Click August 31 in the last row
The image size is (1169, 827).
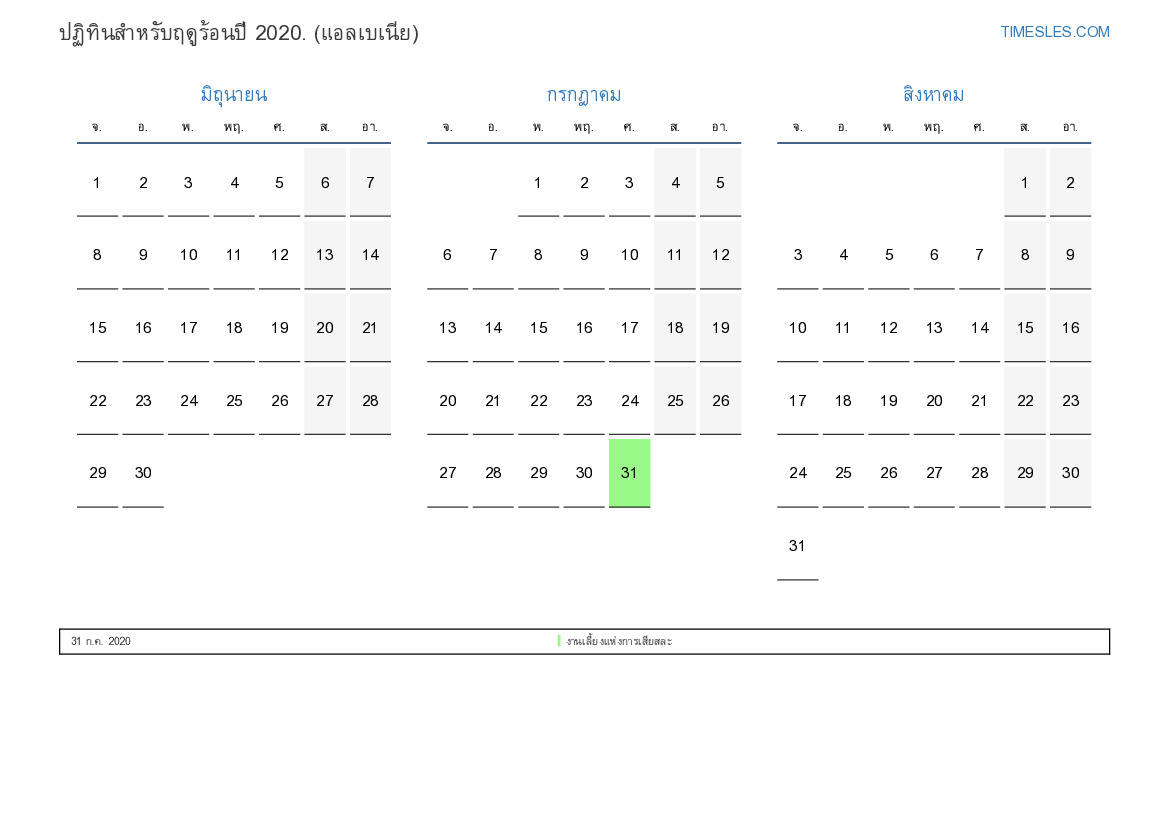pyautogui.click(x=797, y=546)
